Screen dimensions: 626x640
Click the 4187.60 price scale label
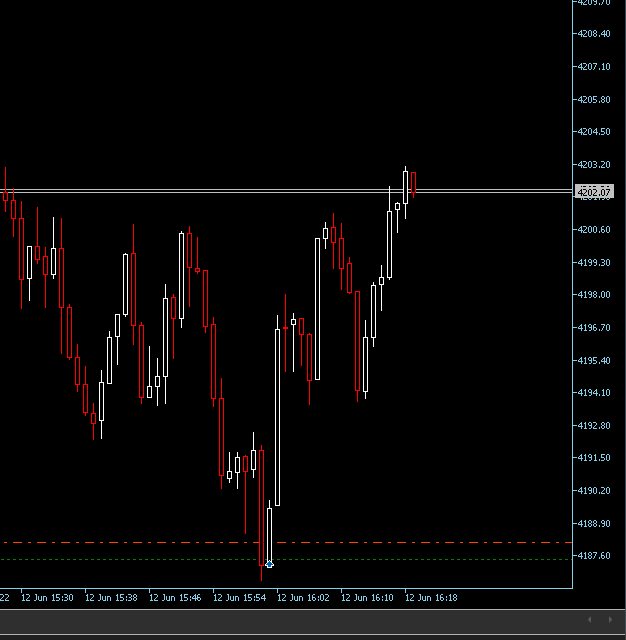pos(594,556)
